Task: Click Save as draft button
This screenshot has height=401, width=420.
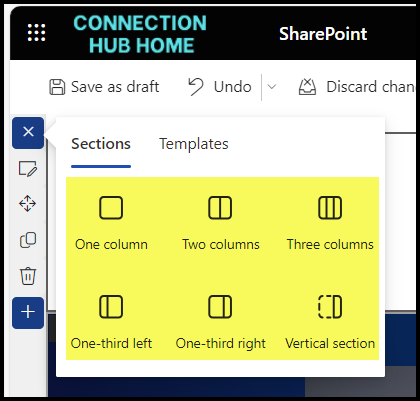Action: coord(104,87)
